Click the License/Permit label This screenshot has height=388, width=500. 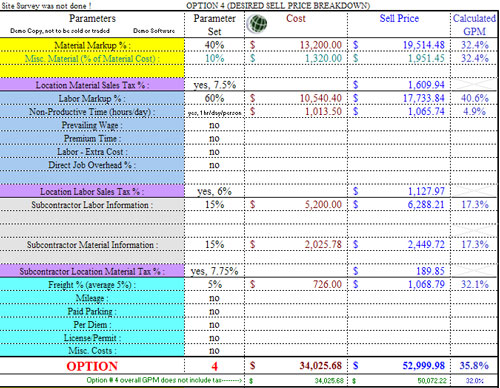(92, 338)
